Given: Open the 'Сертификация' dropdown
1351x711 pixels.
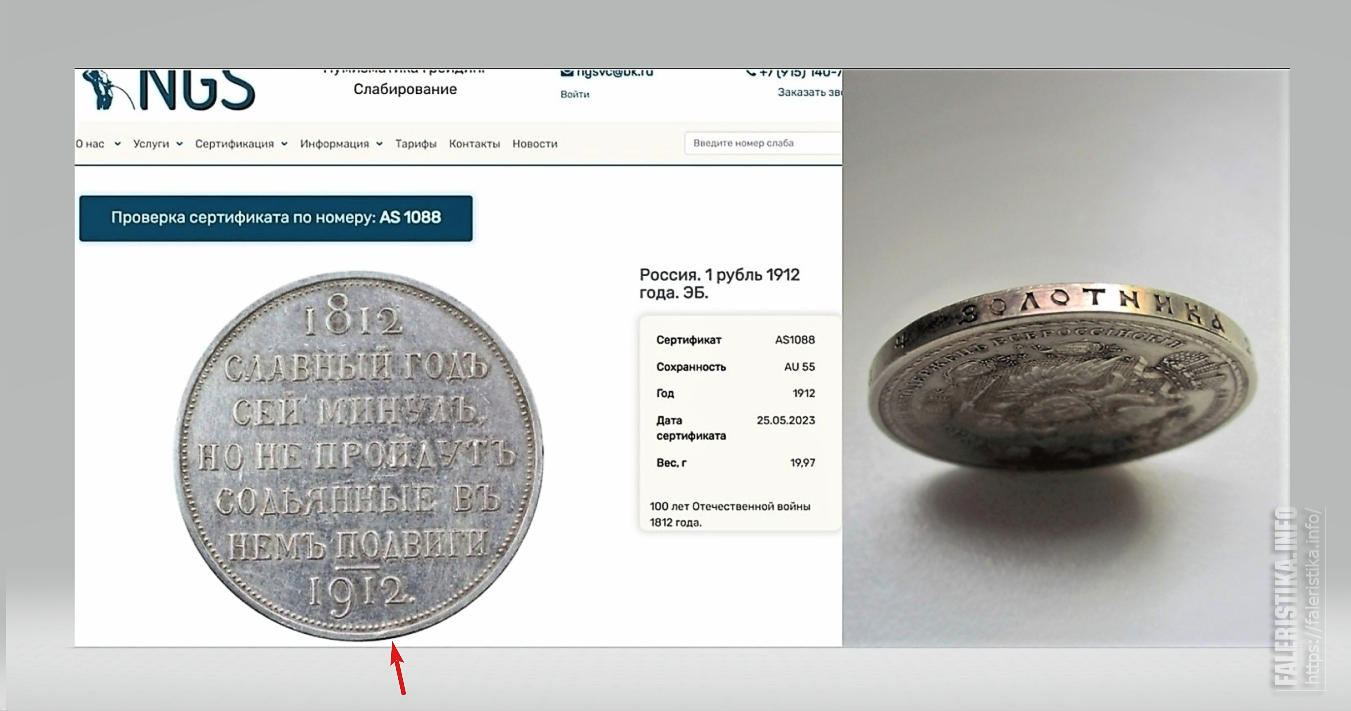Looking at the screenshot, I should pos(241,144).
